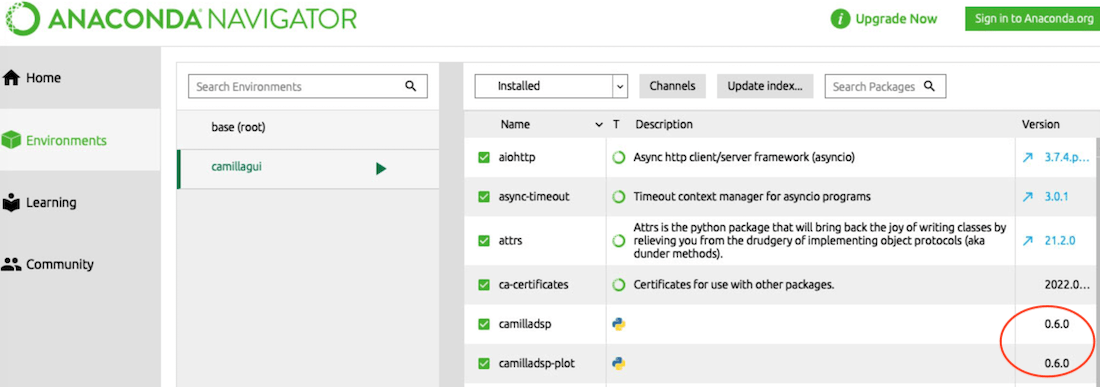Click the Sign in to Anaconda.org button

click(1033, 19)
